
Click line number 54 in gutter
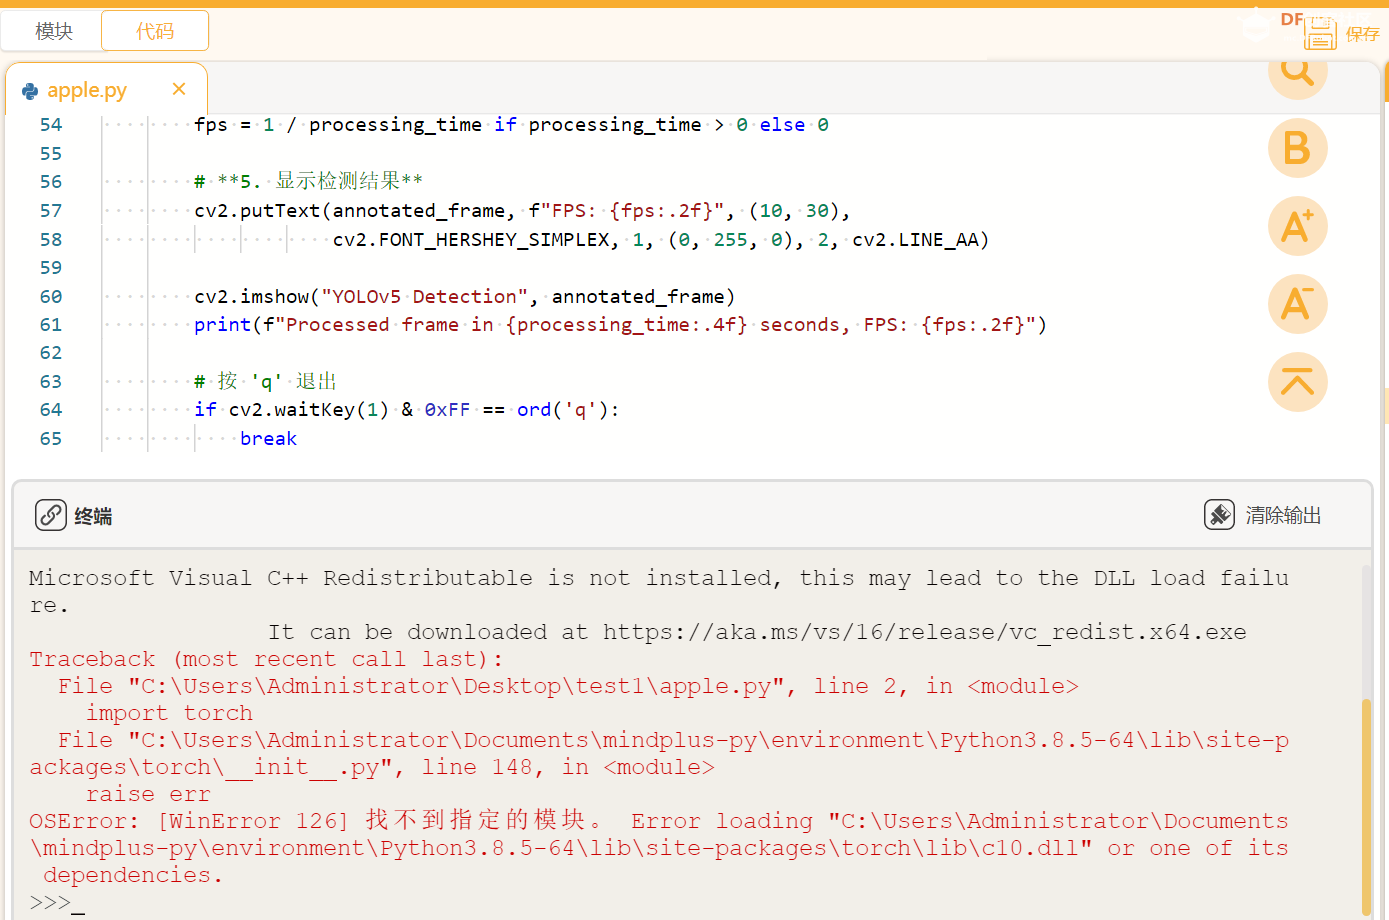click(x=51, y=125)
